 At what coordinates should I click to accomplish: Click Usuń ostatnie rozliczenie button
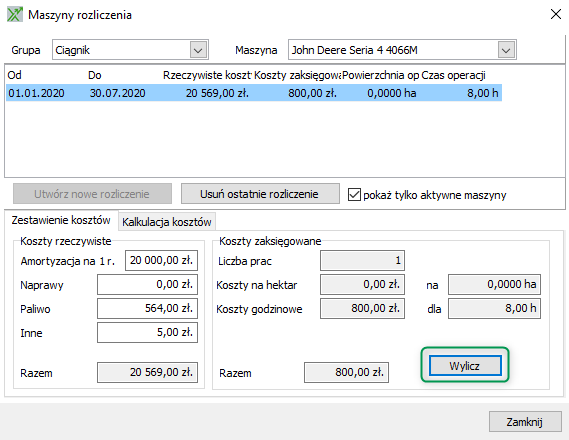coord(260,194)
